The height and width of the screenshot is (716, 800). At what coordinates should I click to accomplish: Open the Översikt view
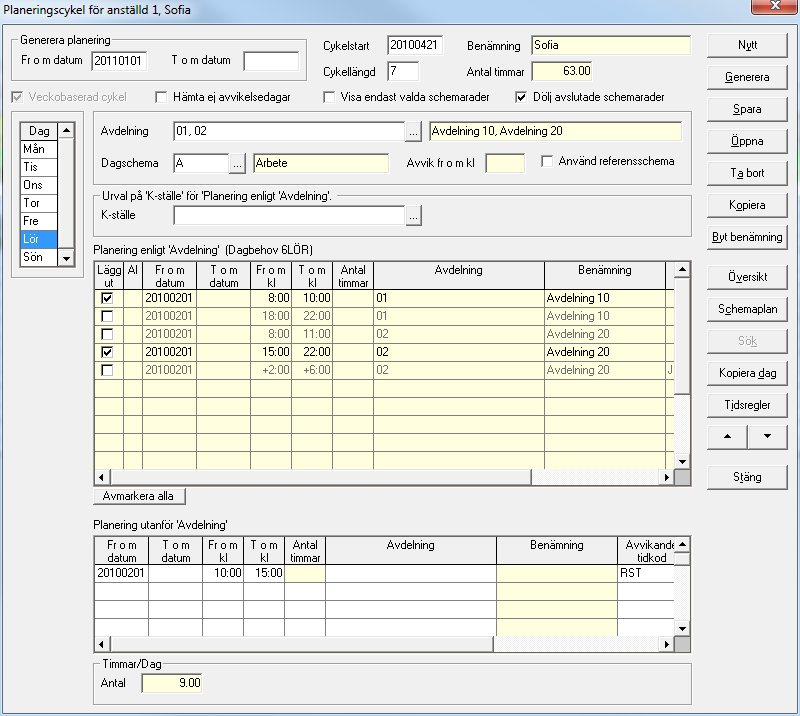point(747,277)
